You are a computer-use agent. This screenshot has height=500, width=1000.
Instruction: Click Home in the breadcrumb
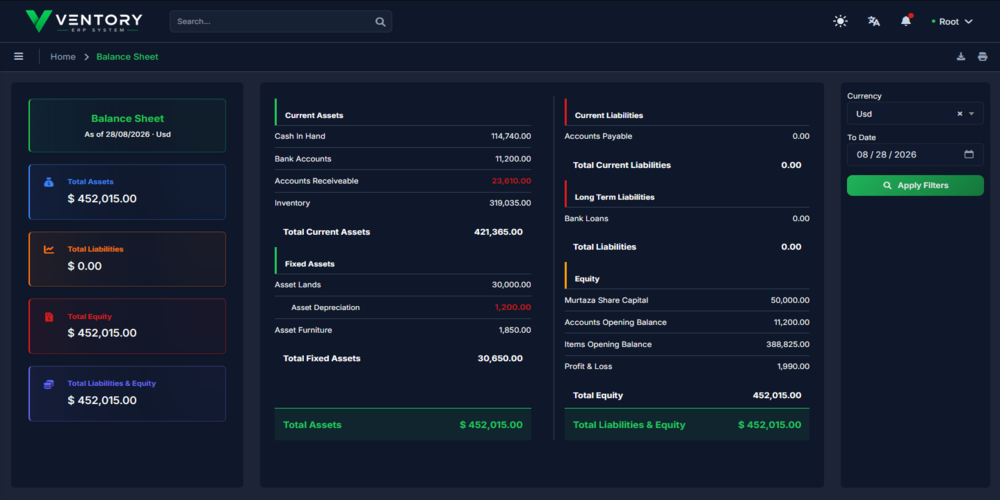[x=63, y=57]
